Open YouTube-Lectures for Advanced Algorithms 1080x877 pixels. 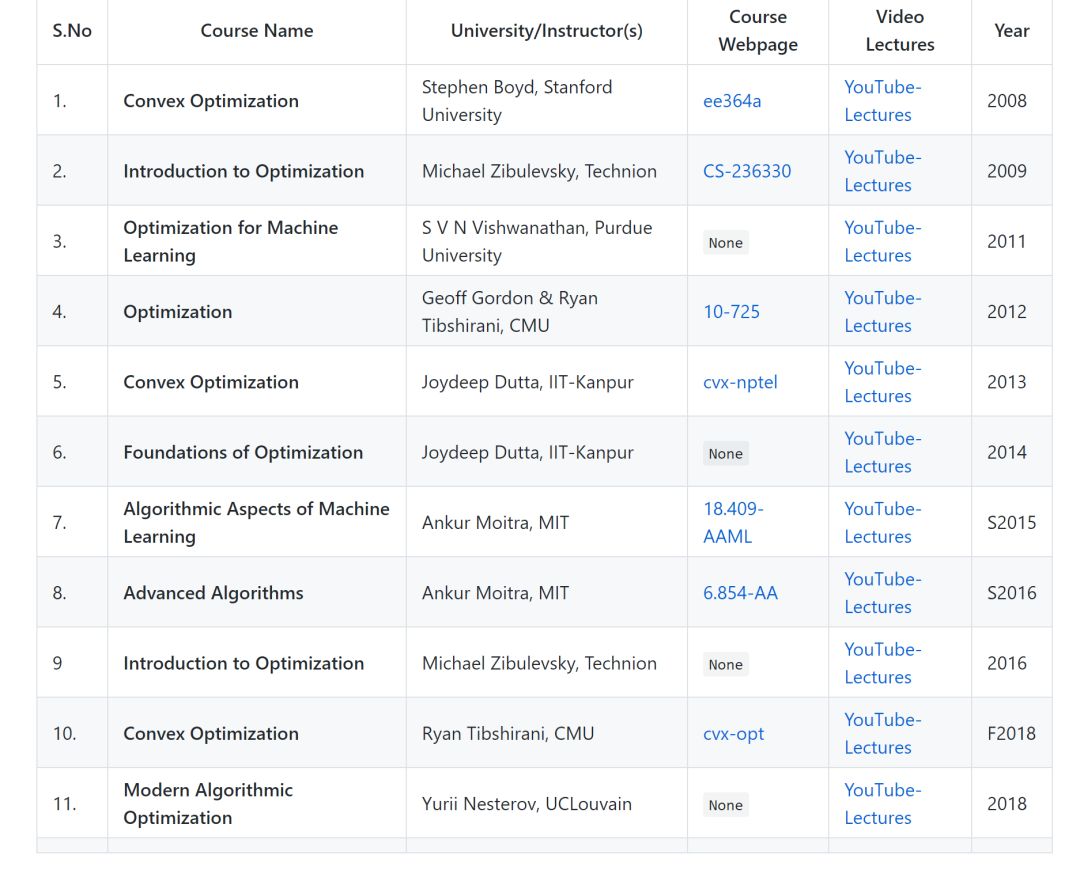pyautogui.click(x=882, y=593)
